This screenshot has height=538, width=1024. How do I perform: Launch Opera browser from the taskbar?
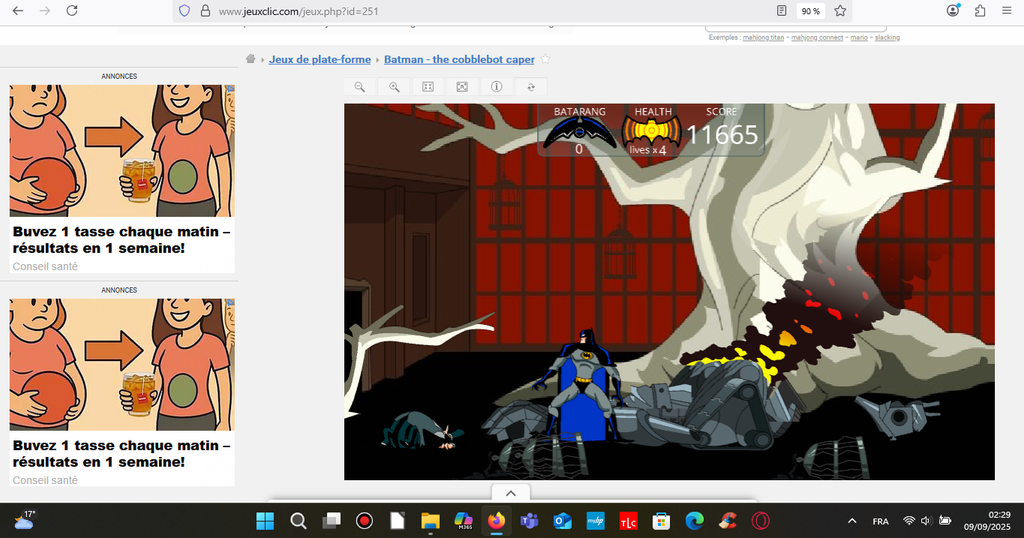click(x=760, y=521)
